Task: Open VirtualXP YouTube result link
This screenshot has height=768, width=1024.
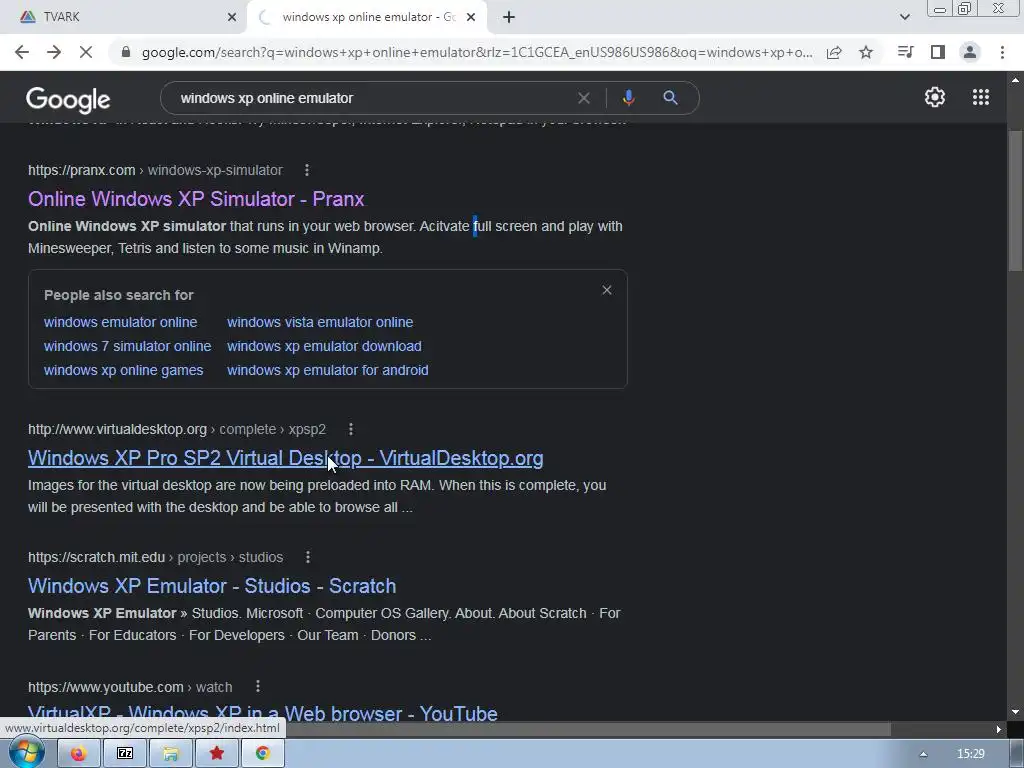Action: click(263, 712)
